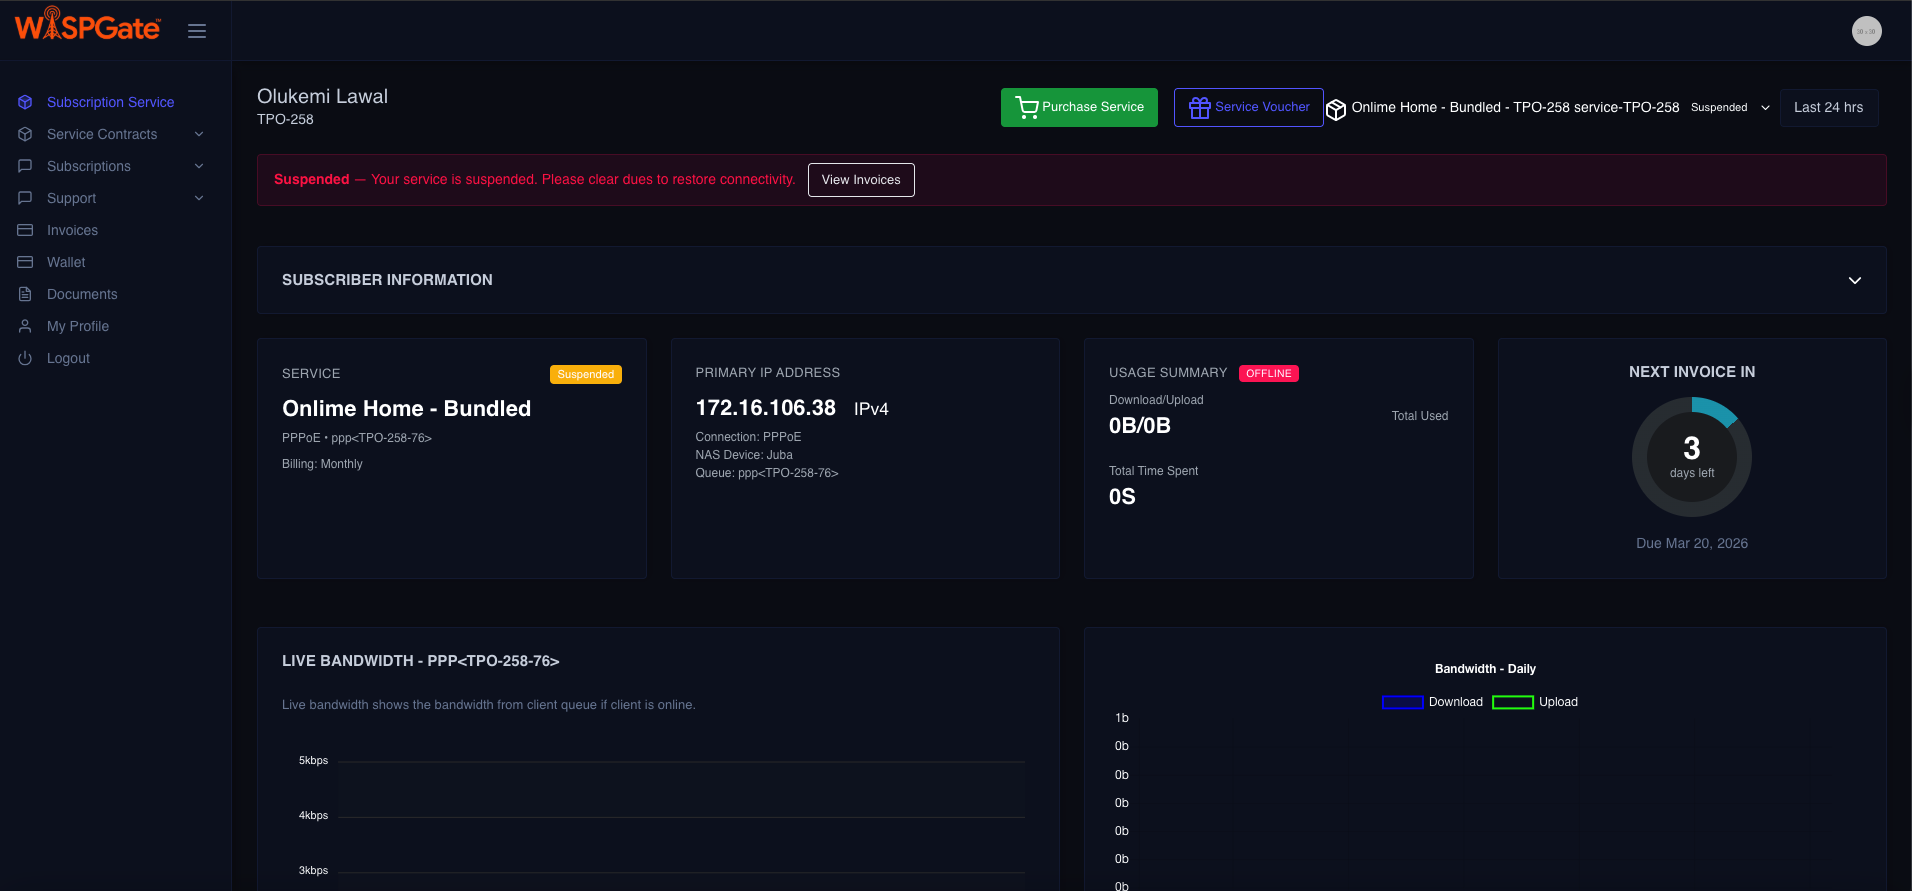Click the Logout power icon
Viewport: 1912px width, 891px height.
pyautogui.click(x=25, y=358)
